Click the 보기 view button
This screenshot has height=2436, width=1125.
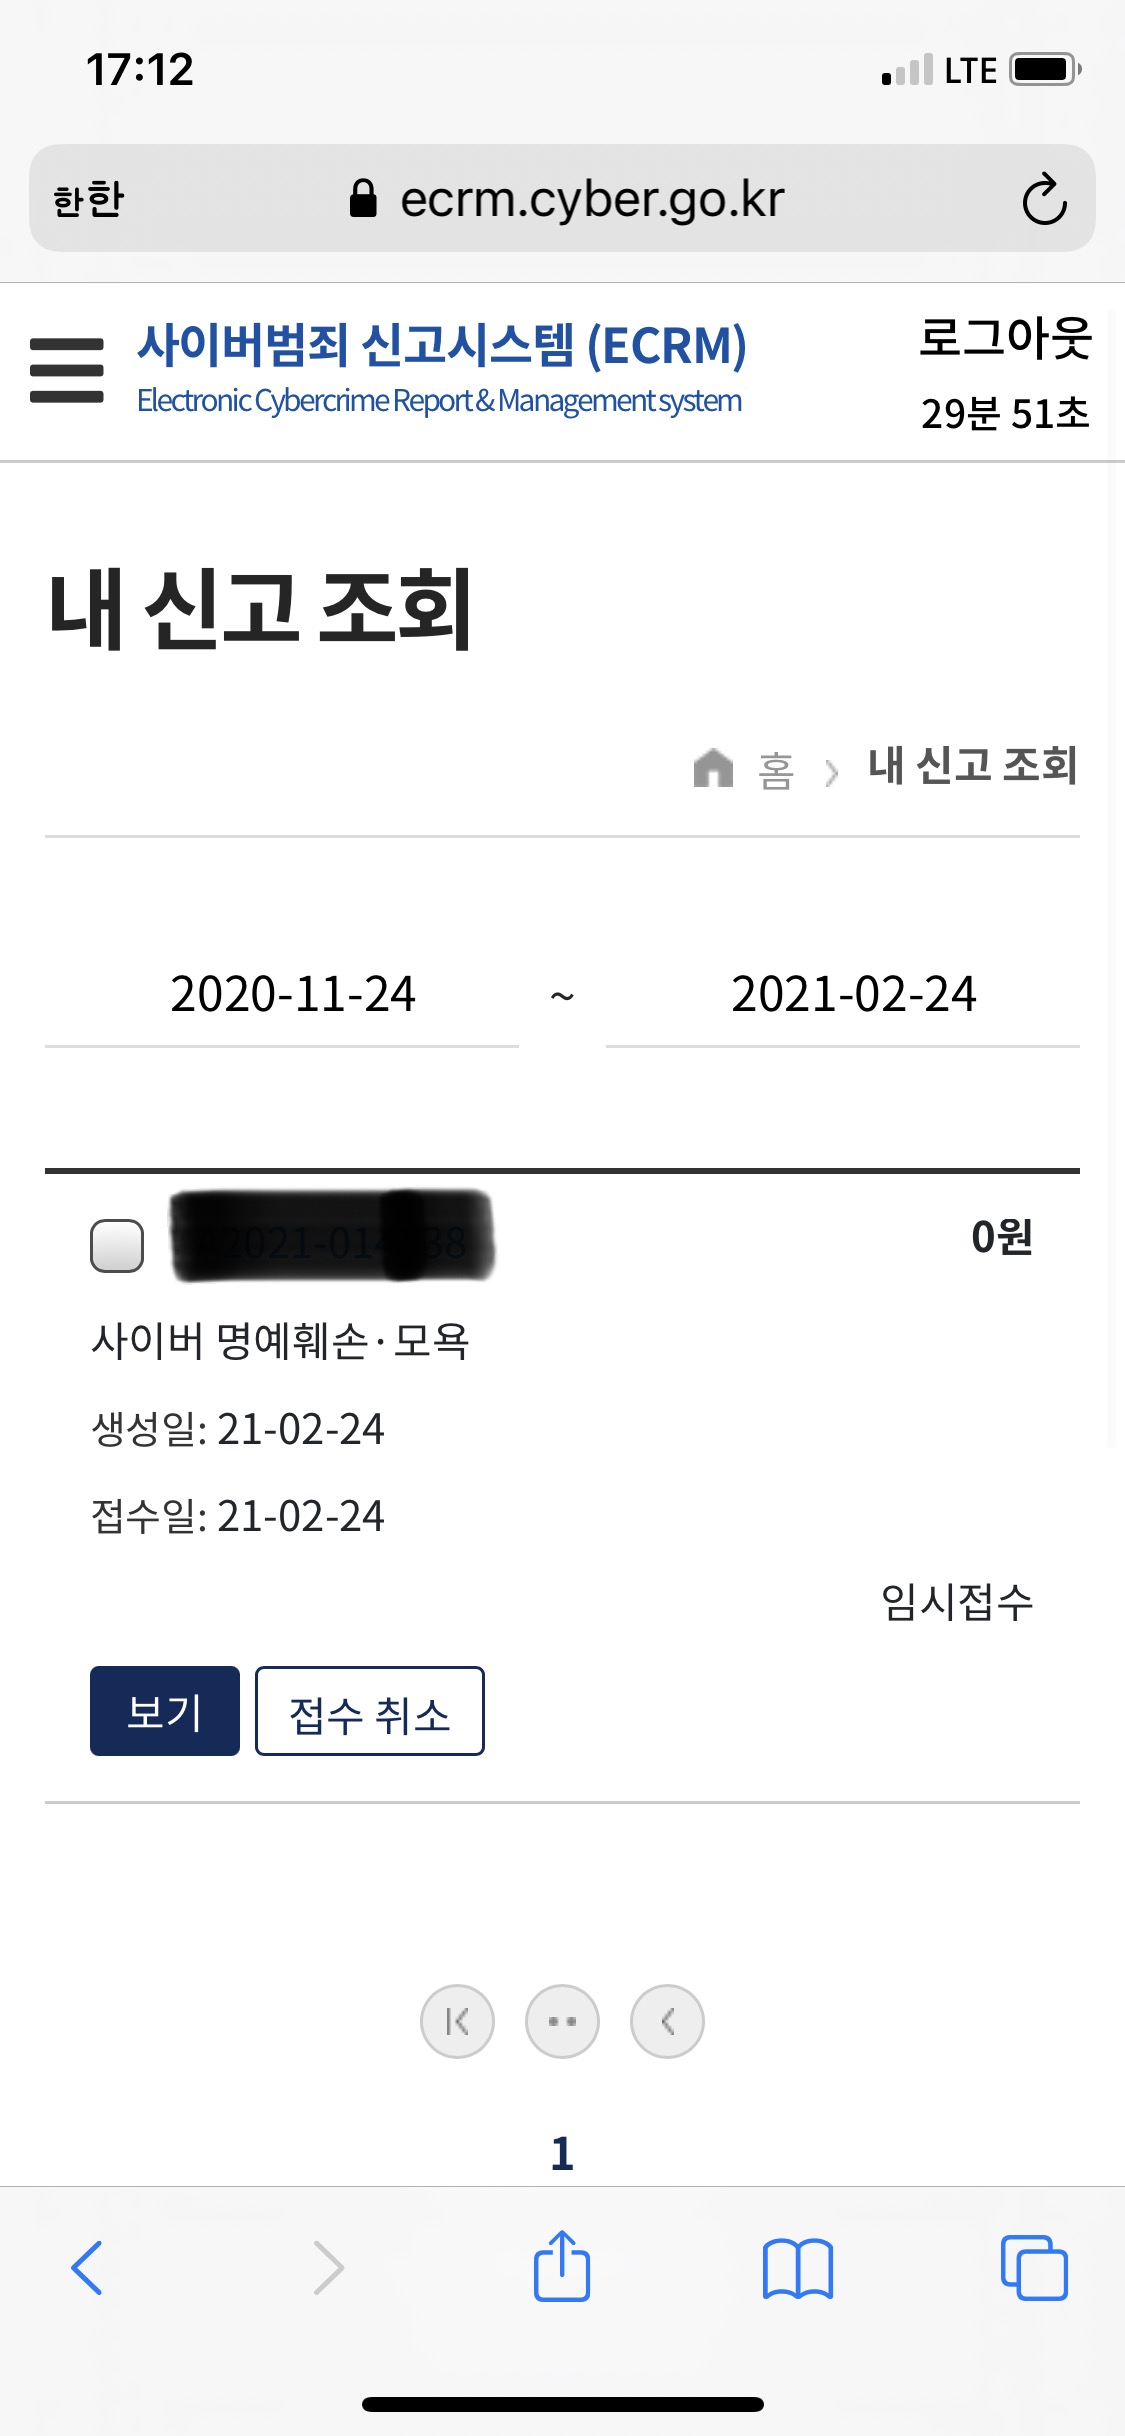click(x=165, y=1711)
